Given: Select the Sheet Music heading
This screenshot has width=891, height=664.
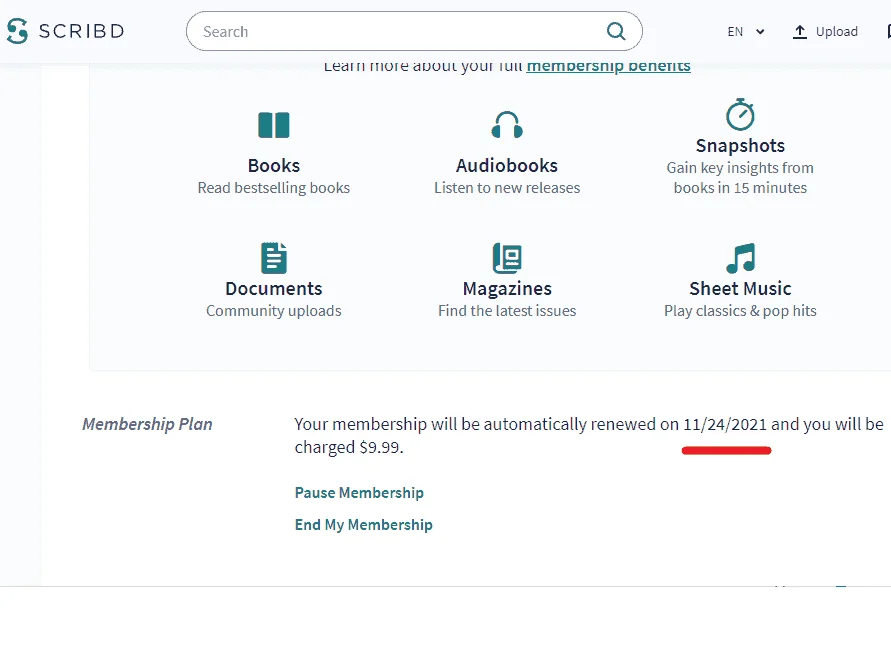Looking at the screenshot, I should [740, 289].
